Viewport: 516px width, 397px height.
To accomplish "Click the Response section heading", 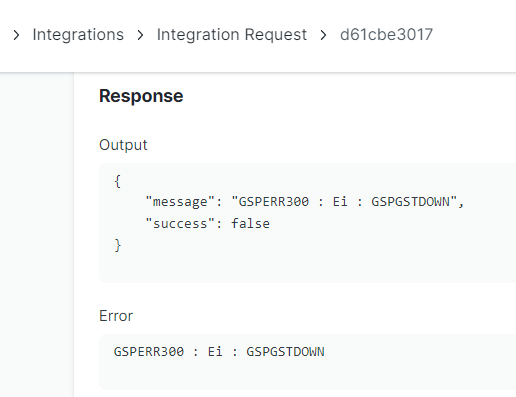I will pos(141,96).
